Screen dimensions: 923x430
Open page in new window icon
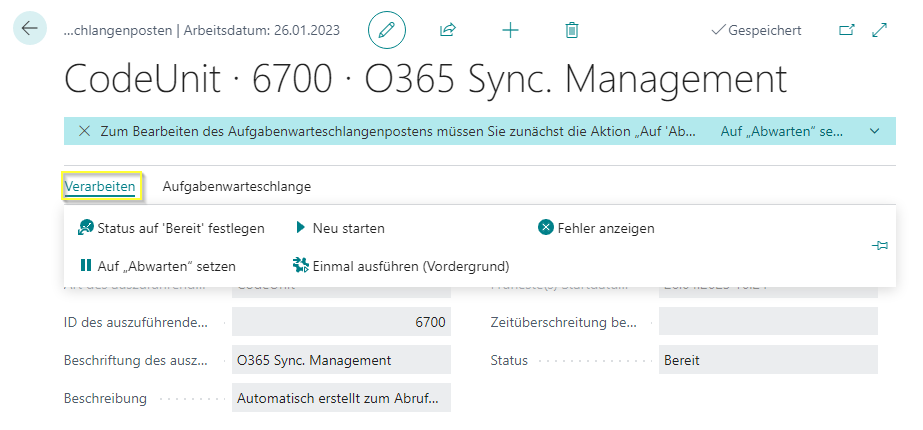(846, 30)
